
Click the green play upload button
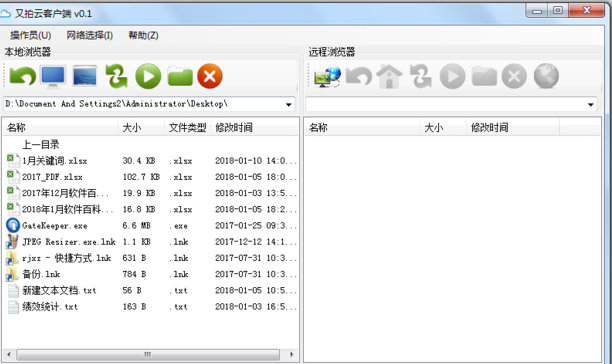point(148,76)
